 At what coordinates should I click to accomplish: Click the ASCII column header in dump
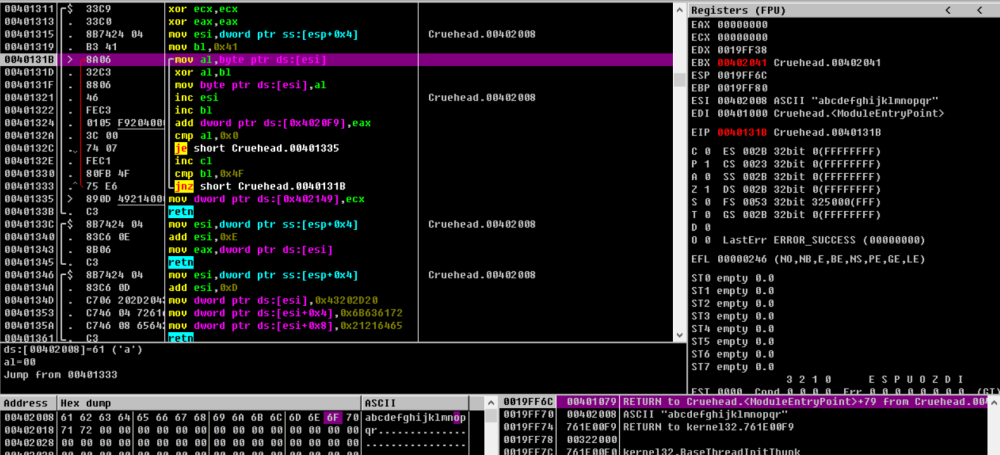click(x=415, y=403)
